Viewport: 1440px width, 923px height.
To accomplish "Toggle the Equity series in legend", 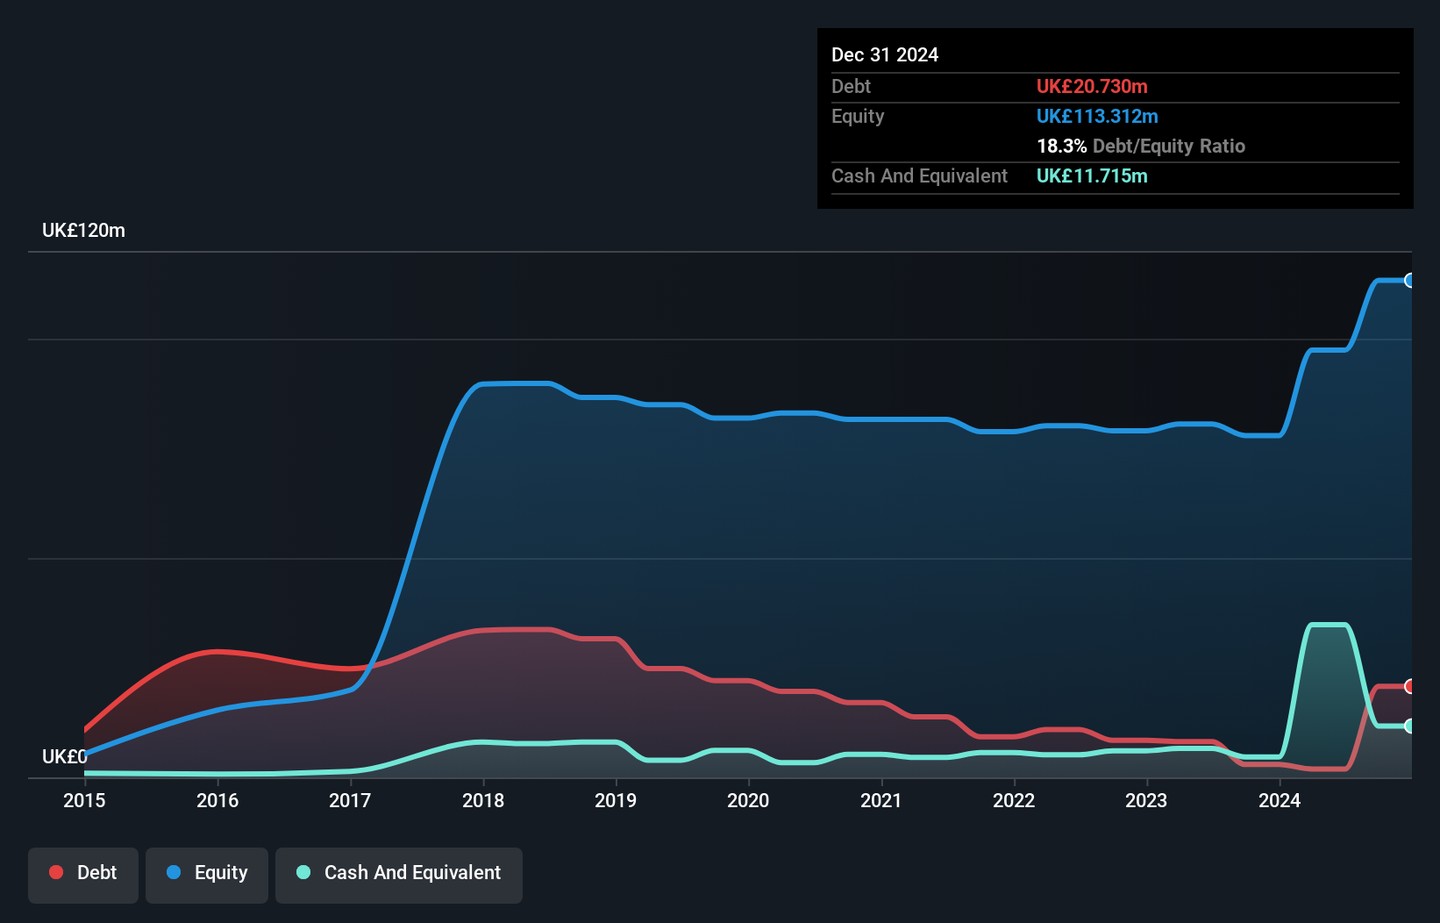I will tap(207, 873).
